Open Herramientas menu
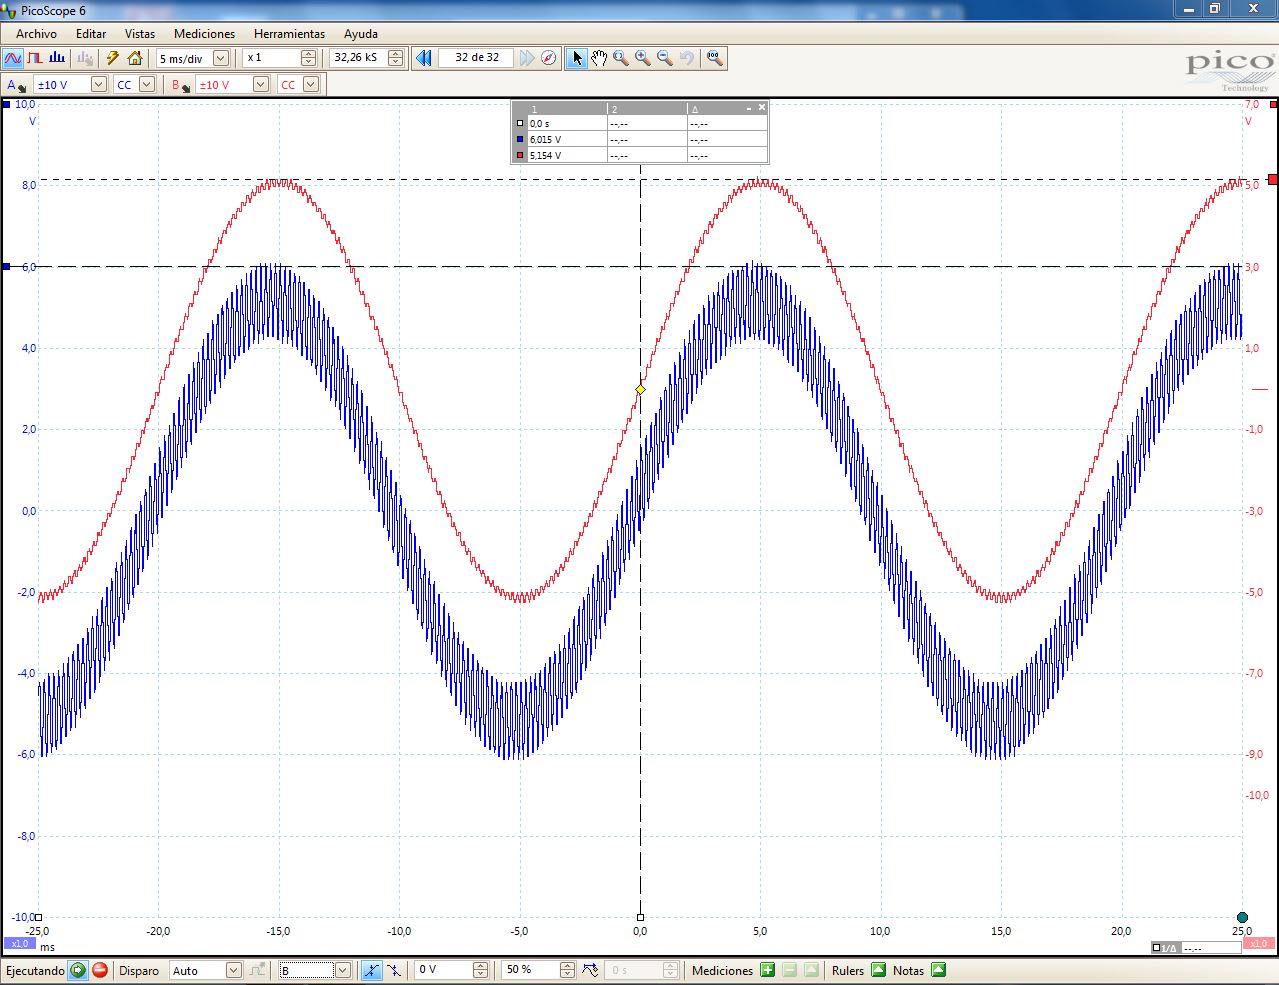Image resolution: width=1279 pixels, height=985 pixels. point(289,33)
